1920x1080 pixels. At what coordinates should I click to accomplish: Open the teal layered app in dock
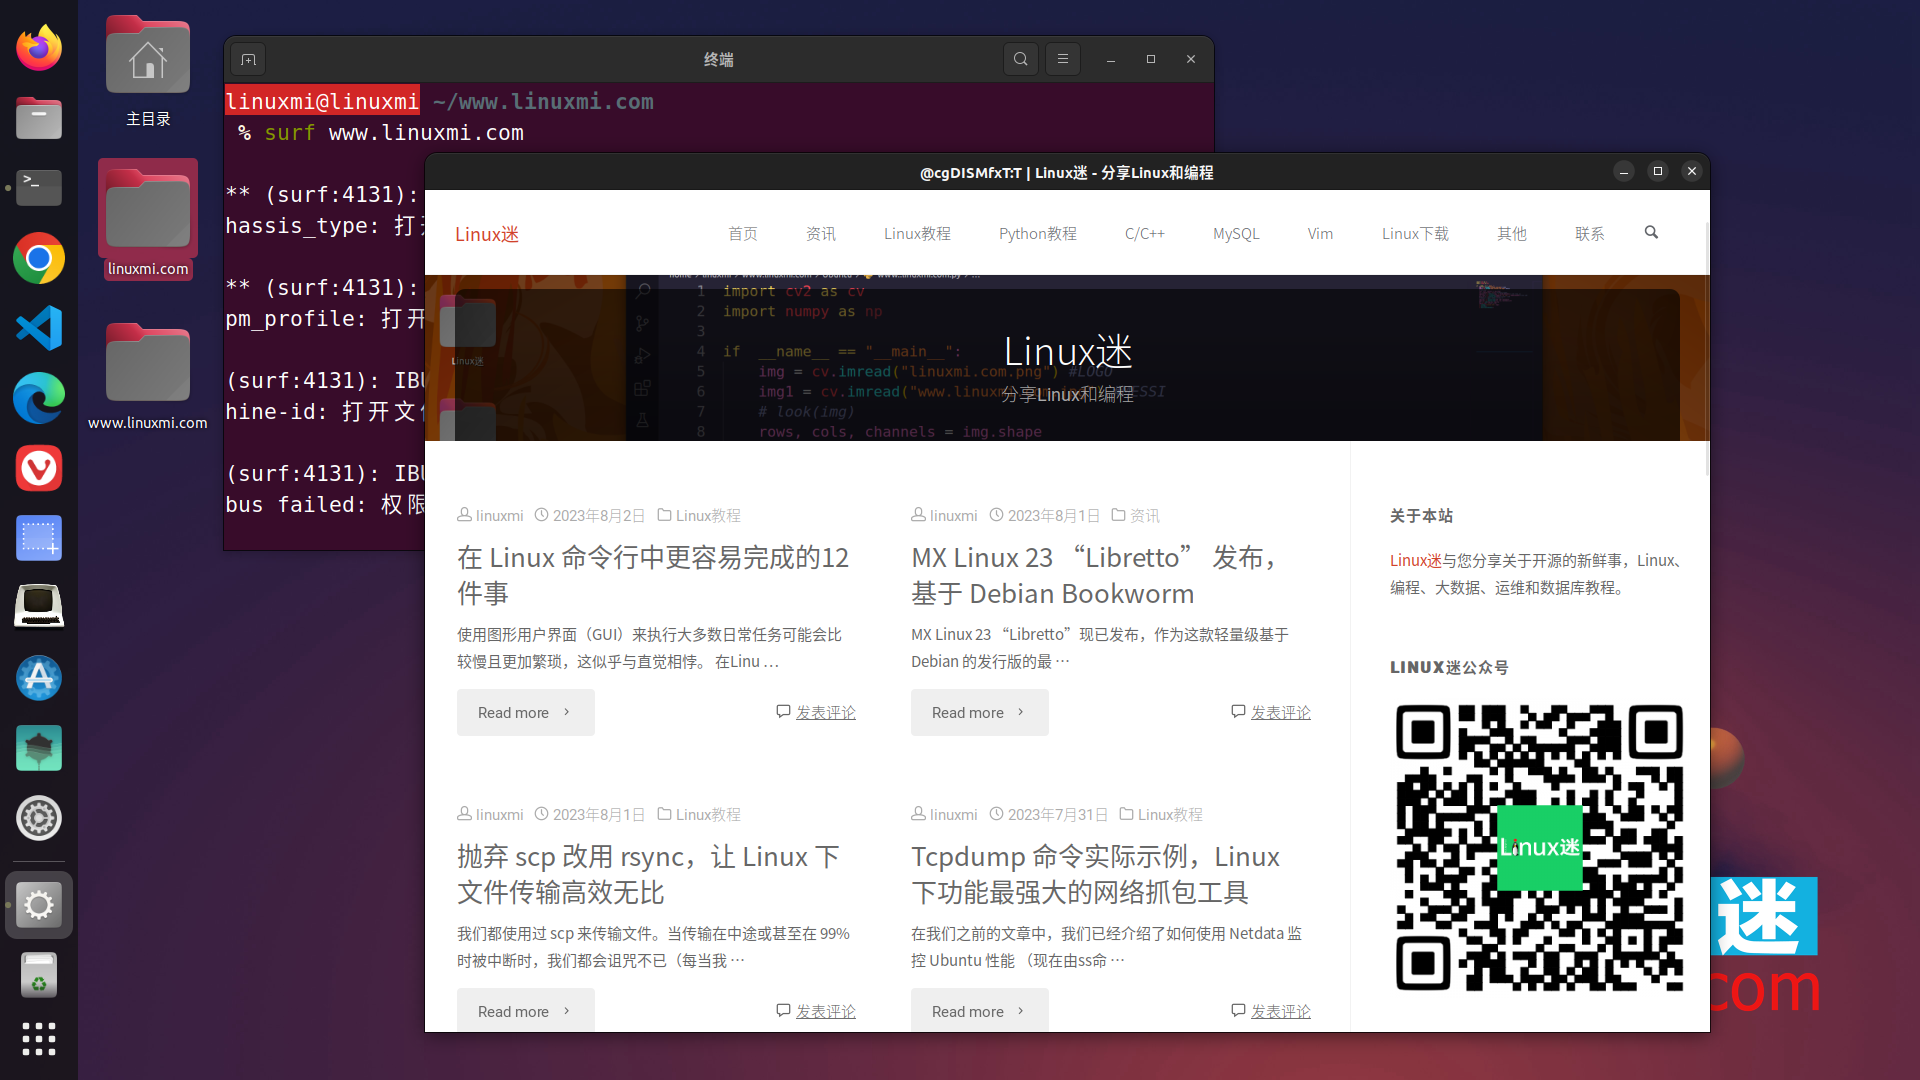click(x=39, y=748)
